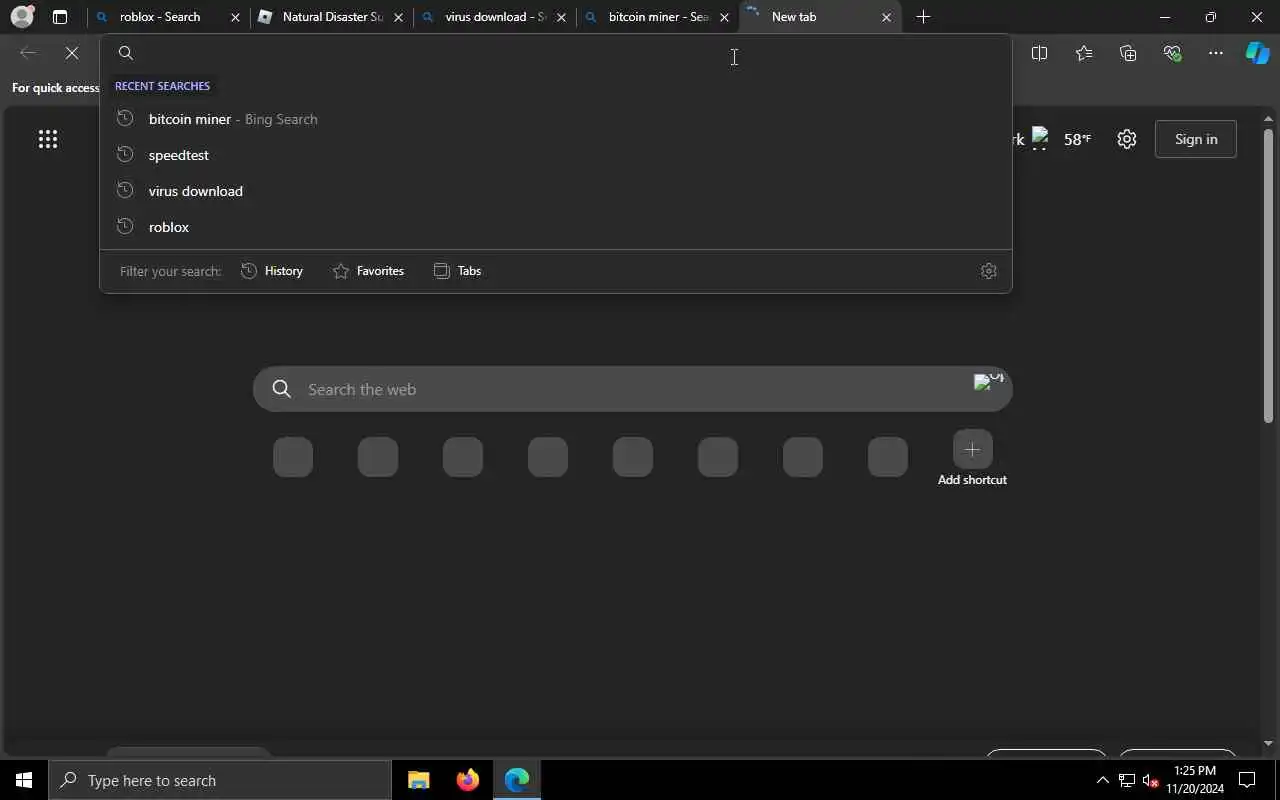Screen dimensions: 1280x800
Task: Click the page vertical scrollbar
Action: tap(1269, 275)
